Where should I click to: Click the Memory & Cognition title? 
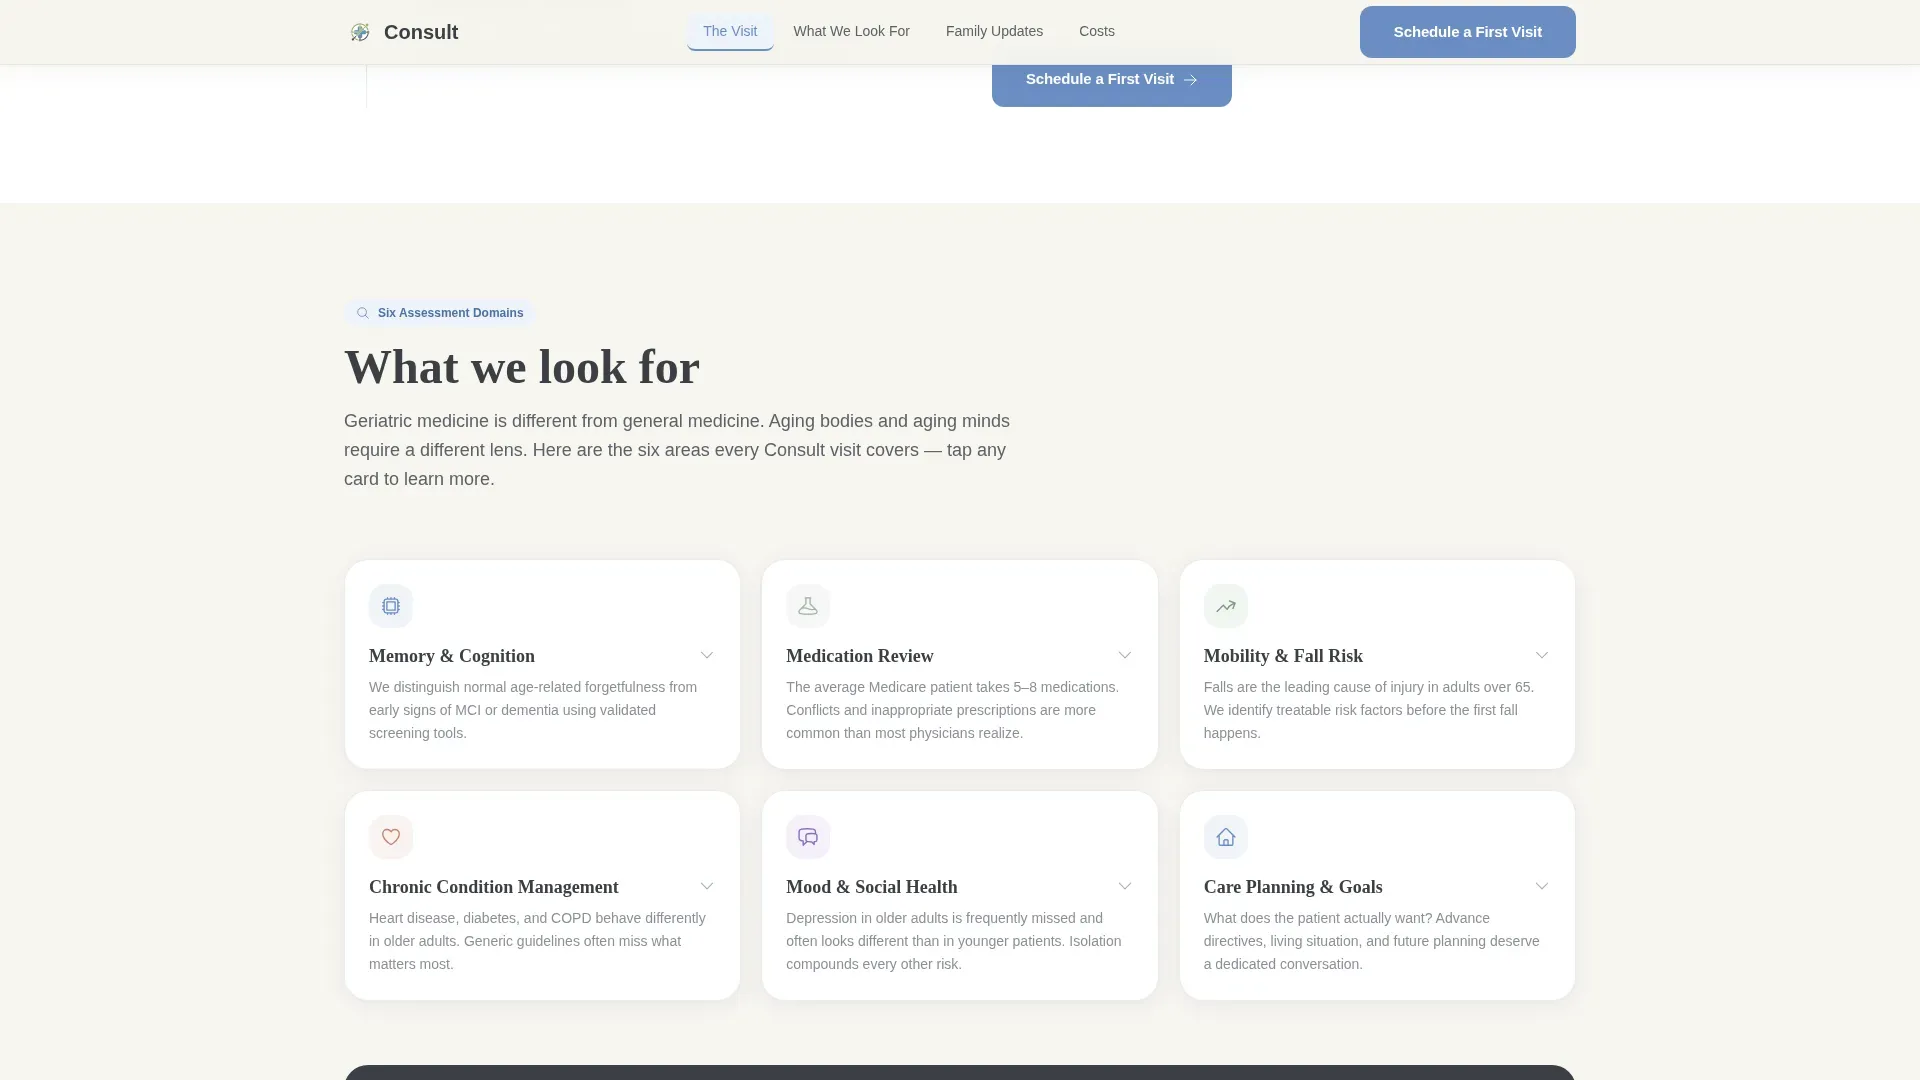452,656
